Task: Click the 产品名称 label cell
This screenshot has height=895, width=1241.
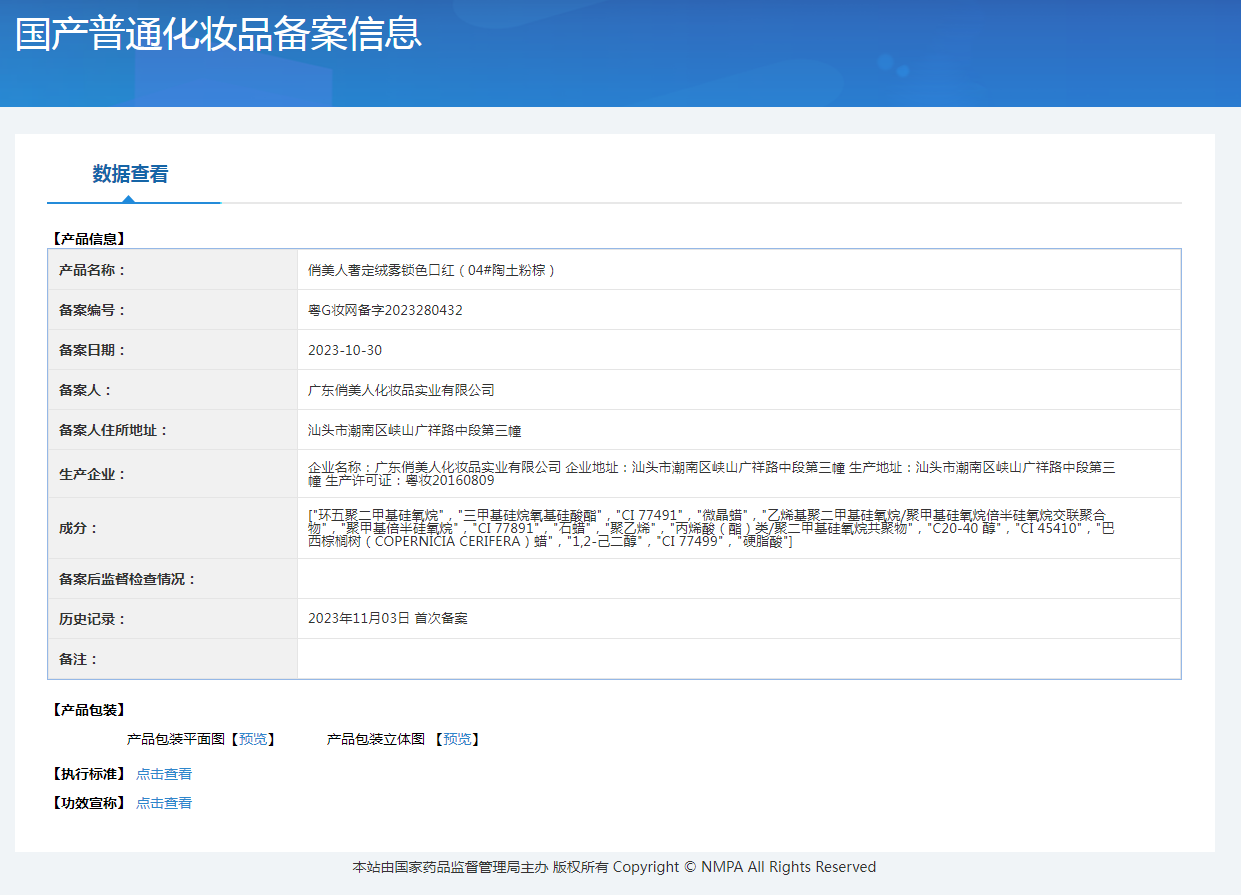Action: [x=93, y=270]
